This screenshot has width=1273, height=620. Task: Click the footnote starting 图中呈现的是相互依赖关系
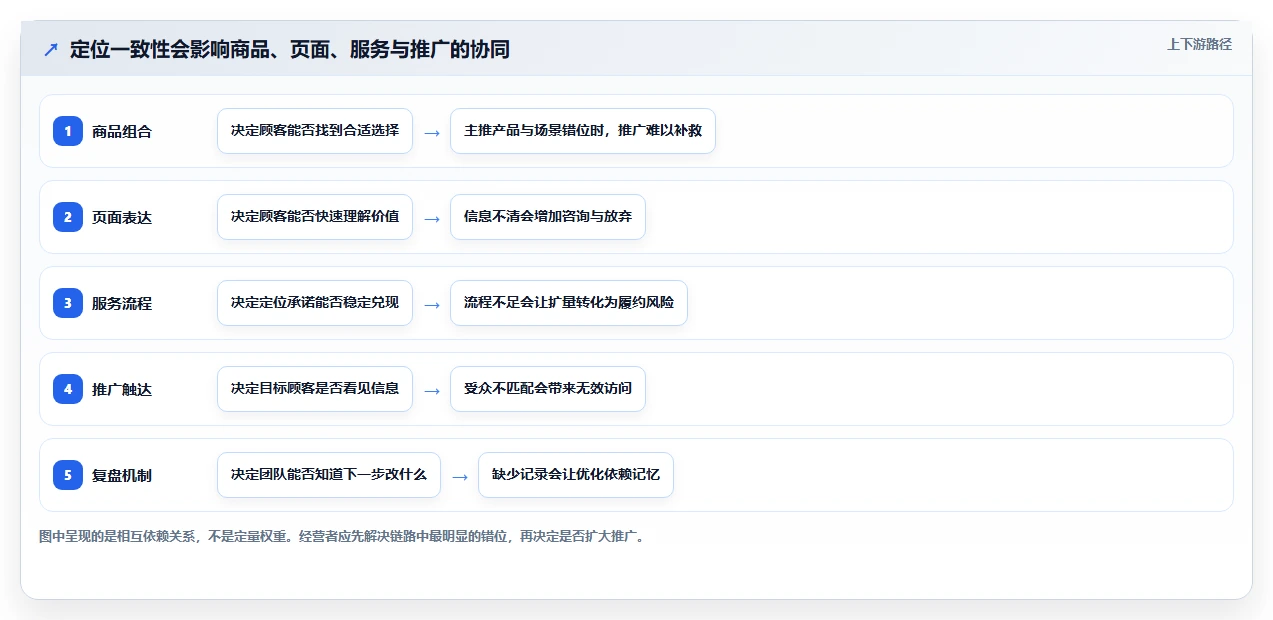(x=343, y=536)
